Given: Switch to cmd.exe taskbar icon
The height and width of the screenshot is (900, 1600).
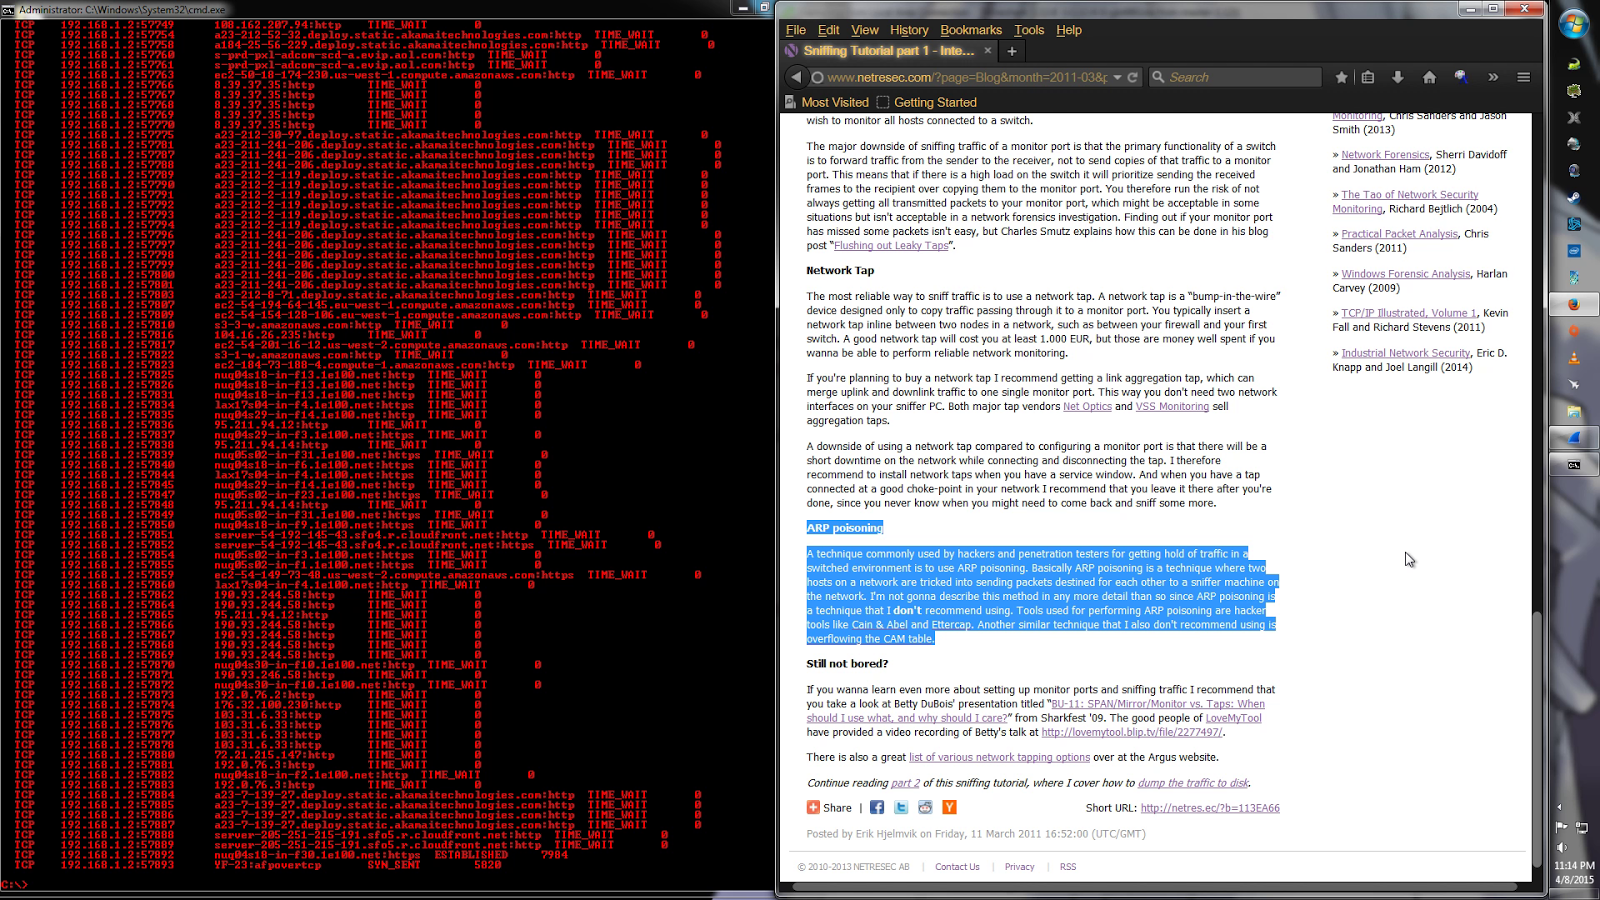Looking at the screenshot, I should tap(1574, 465).
